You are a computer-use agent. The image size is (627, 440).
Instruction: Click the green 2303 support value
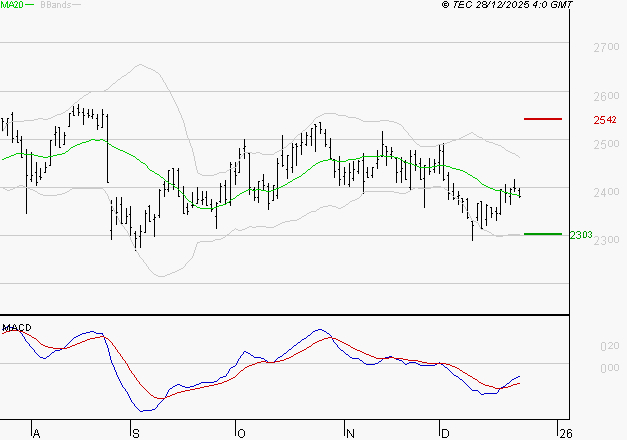tap(581, 235)
